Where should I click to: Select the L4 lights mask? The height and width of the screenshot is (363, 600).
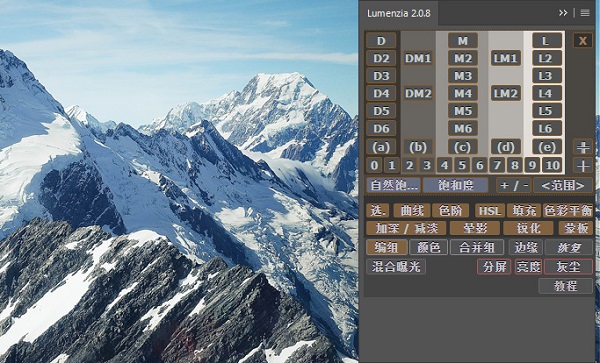[547, 93]
